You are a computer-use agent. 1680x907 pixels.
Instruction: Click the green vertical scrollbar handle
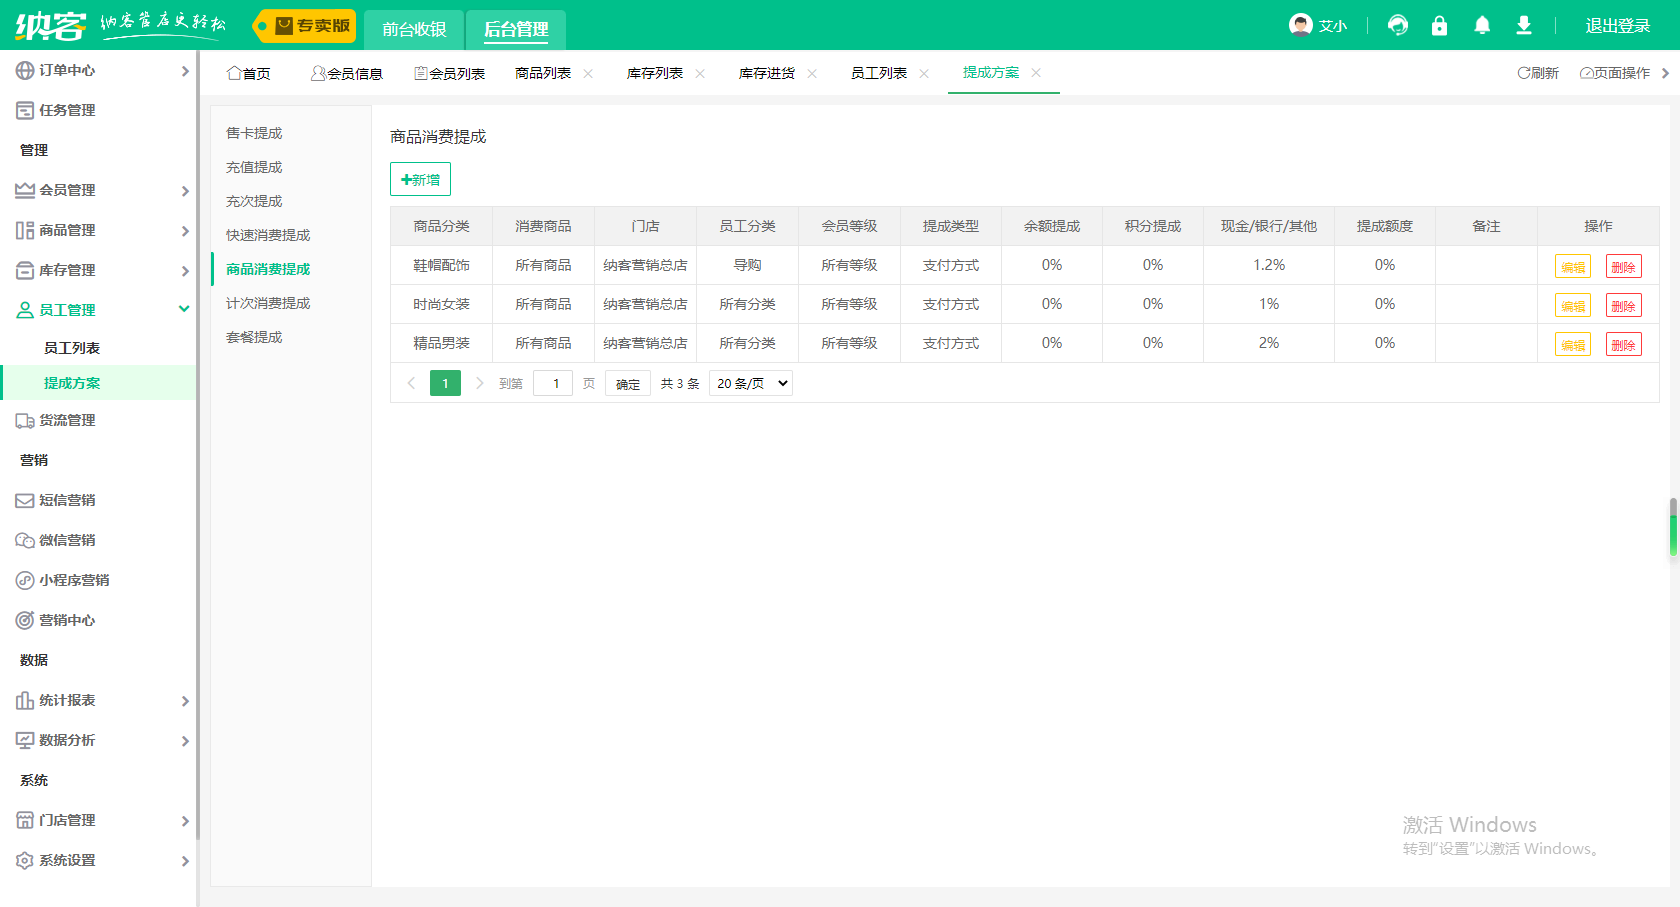(1673, 527)
